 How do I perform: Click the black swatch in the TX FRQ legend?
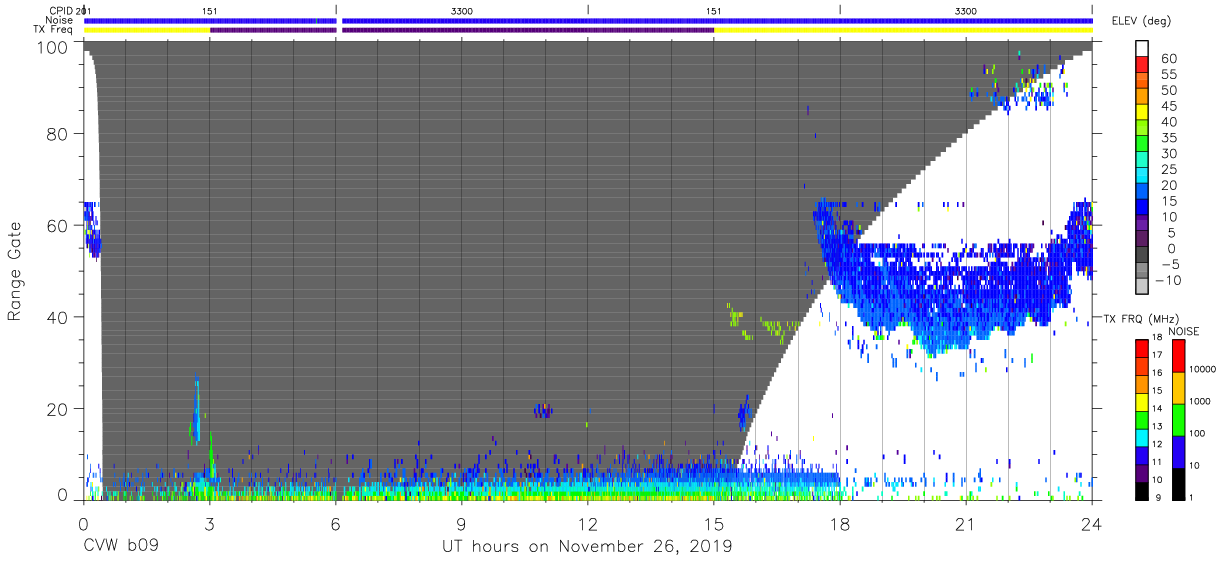(1144, 492)
